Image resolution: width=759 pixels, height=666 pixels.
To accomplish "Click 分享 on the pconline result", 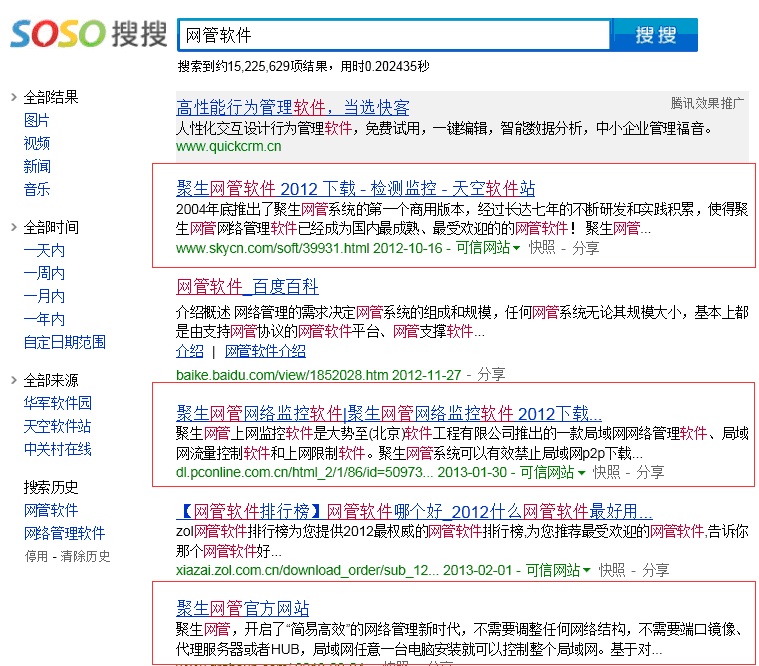I will point(650,472).
